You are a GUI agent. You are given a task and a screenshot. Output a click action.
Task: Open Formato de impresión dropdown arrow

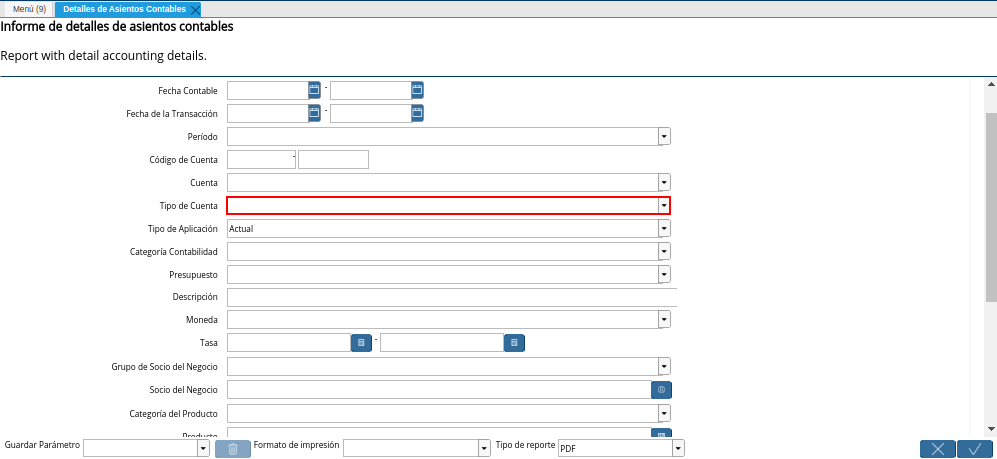point(485,449)
